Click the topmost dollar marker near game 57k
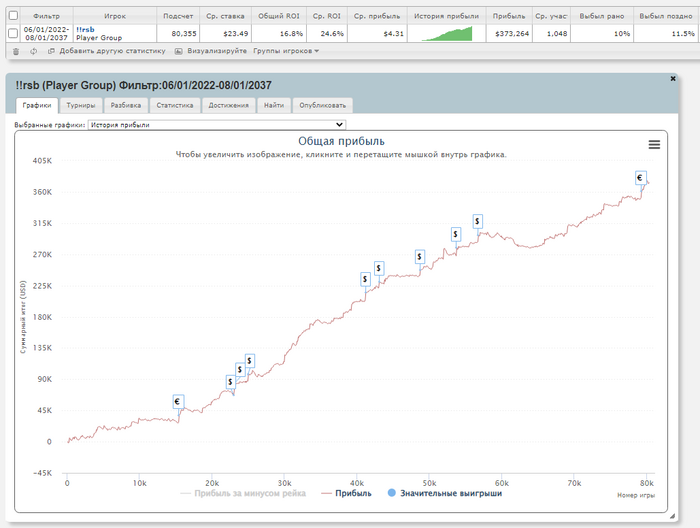The height and width of the screenshot is (528, 700). 478,221
